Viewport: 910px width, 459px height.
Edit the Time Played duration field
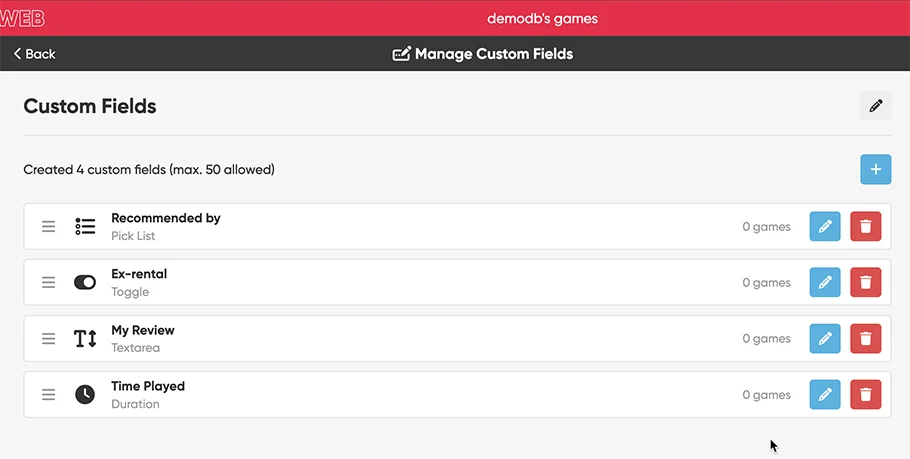pos(825,395)
